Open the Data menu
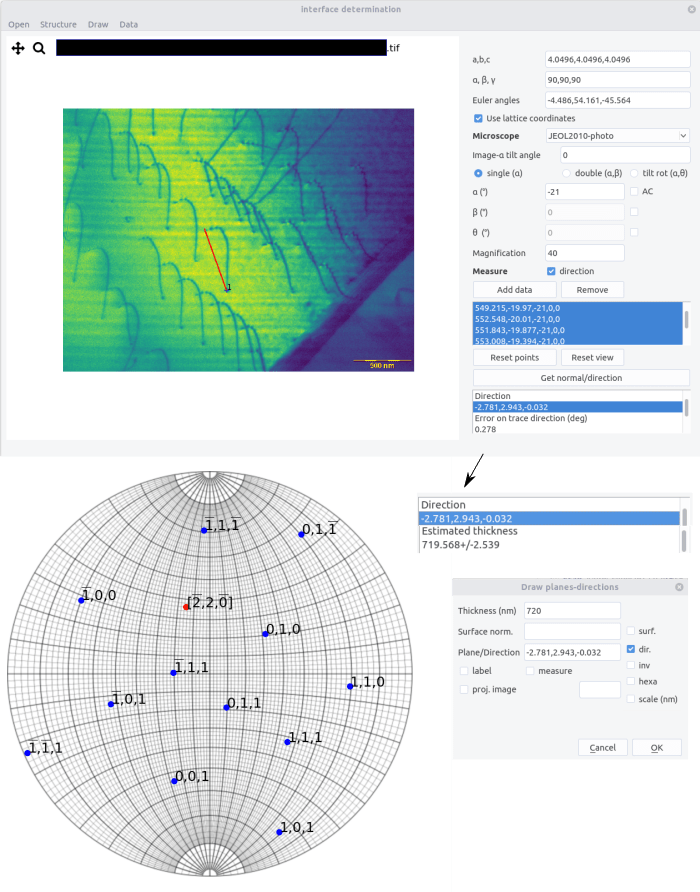This screenshot has height=892, width=700. coord(129,24)
